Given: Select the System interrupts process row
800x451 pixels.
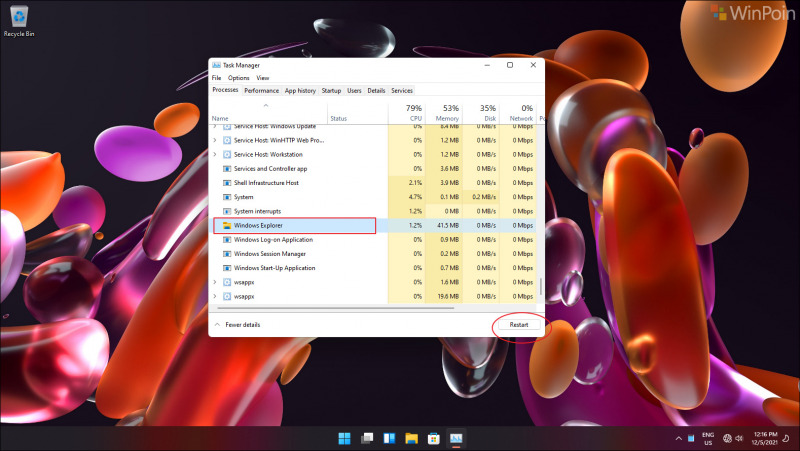Looking at the screenshot, I should pyautogui.click(x=290, y=212).
